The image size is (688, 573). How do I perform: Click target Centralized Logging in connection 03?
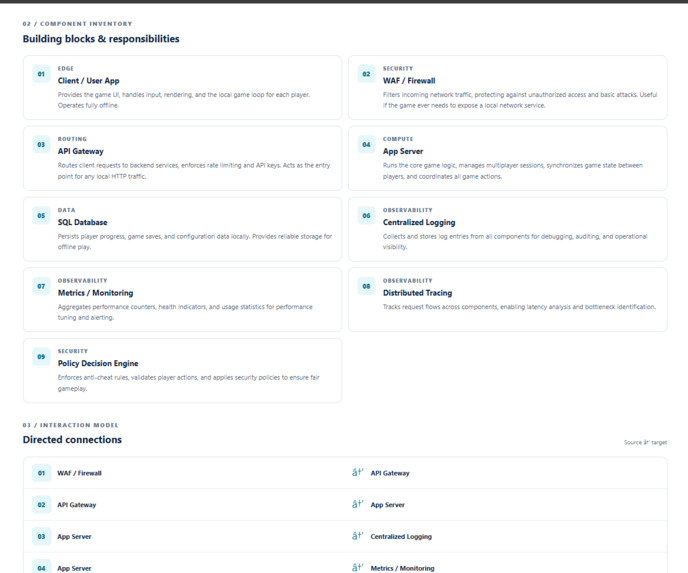coord(401,536)
